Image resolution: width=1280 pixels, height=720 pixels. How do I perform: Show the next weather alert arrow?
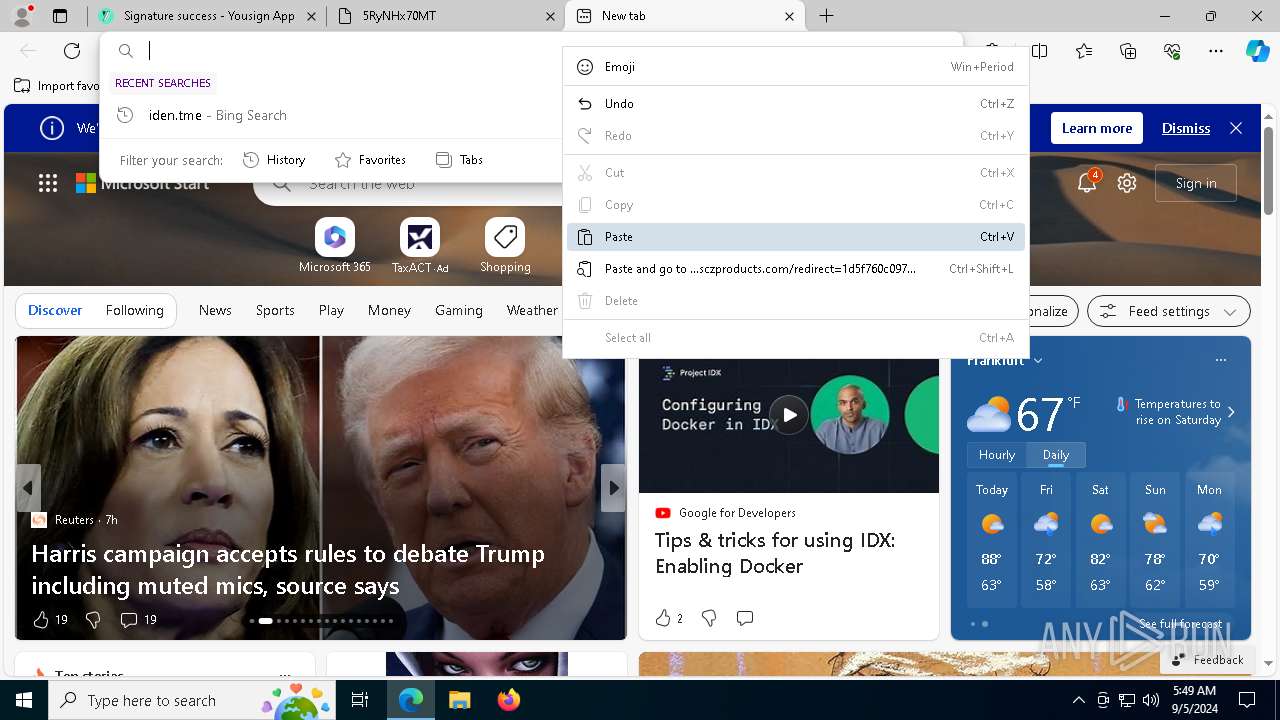click(1231, 412)
